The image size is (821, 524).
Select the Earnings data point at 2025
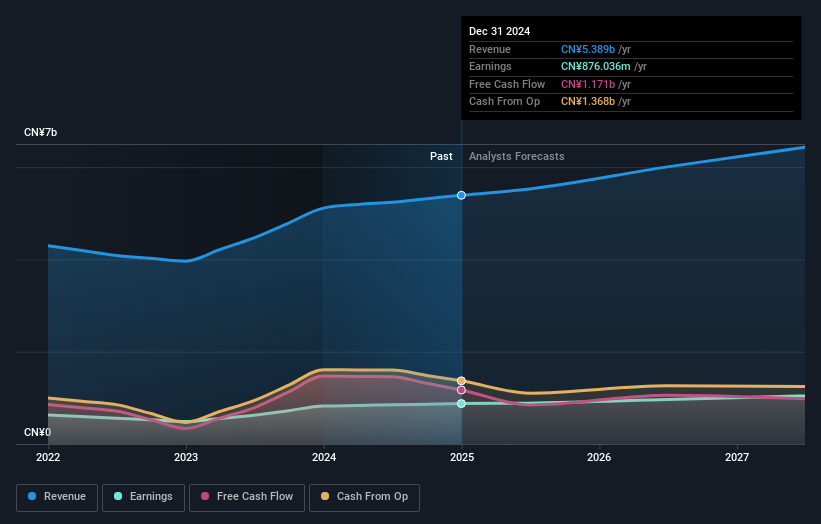point(461,404)
